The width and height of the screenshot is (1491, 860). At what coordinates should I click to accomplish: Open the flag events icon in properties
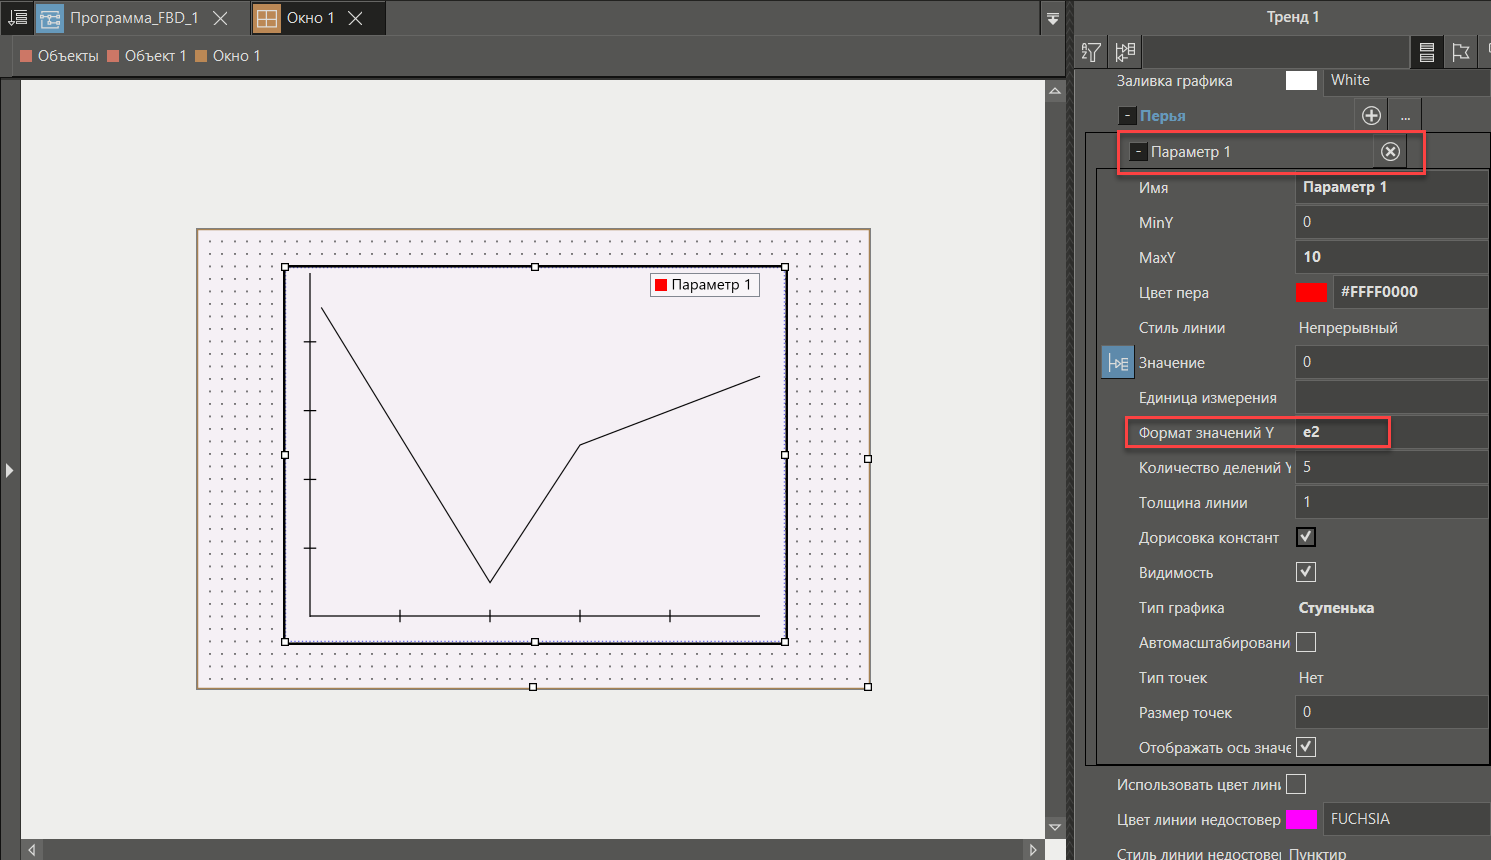[1461, 52]
